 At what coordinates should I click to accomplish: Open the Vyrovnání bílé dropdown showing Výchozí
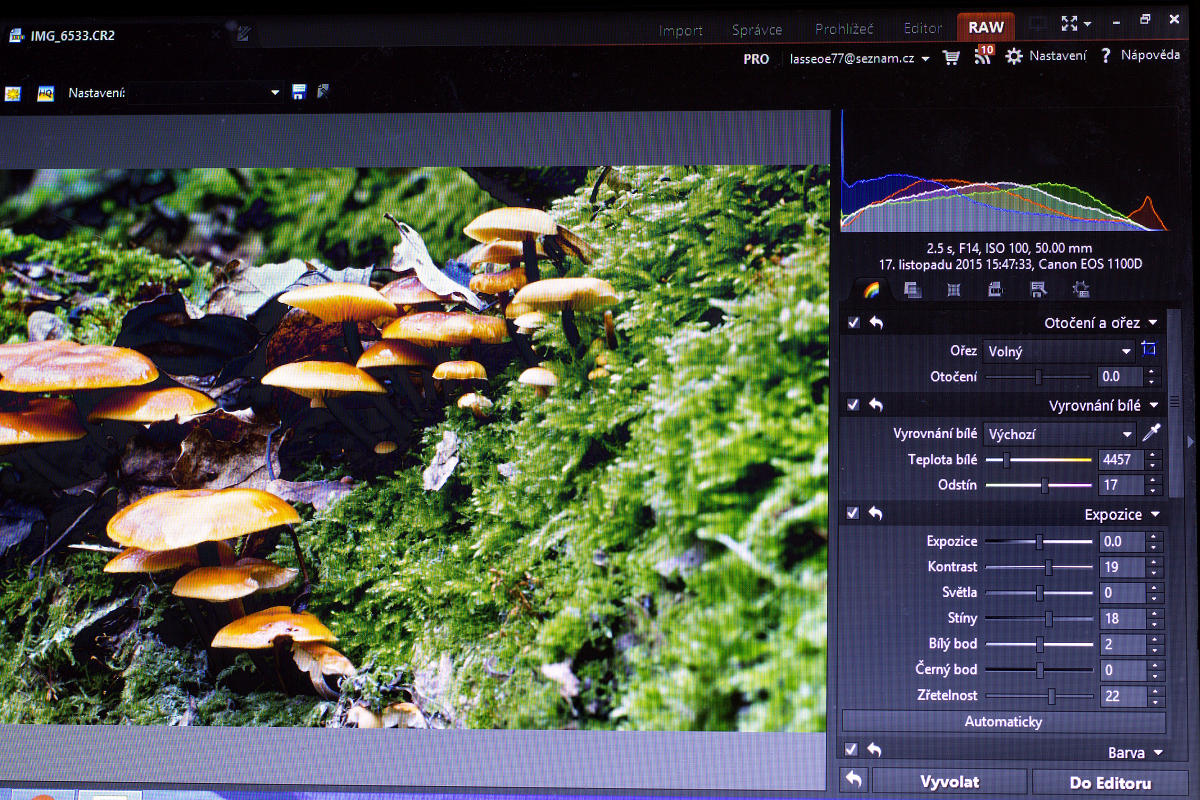coord(1059,434)
